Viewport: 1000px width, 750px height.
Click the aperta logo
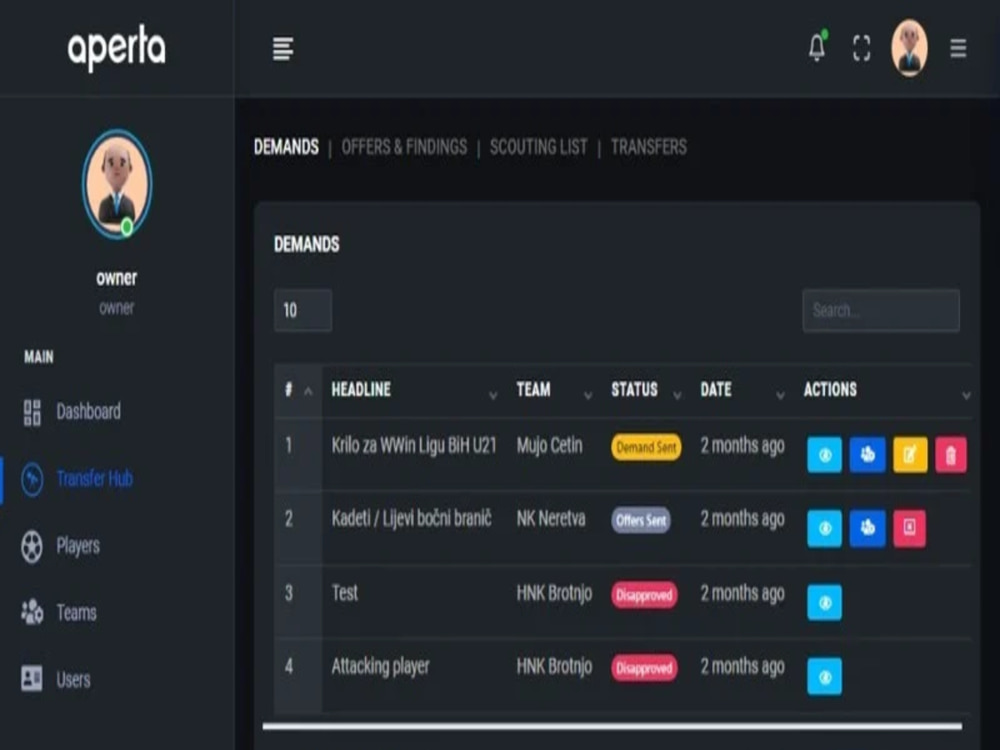point(117,47)
